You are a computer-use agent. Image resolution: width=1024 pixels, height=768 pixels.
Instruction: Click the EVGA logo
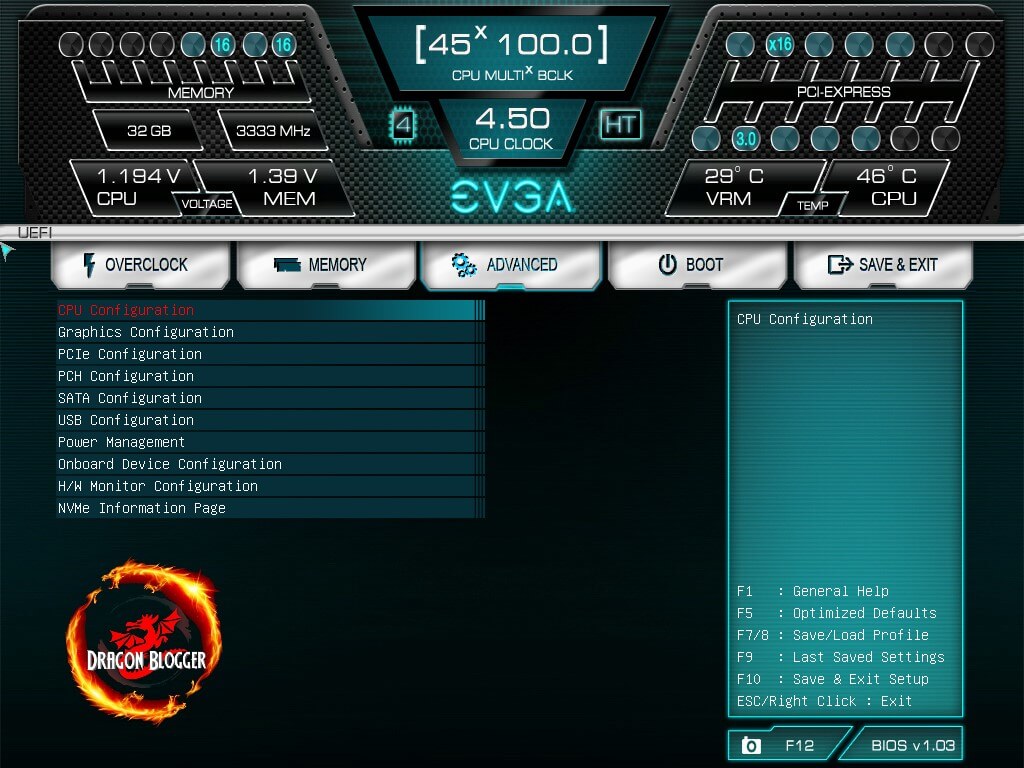512,197
